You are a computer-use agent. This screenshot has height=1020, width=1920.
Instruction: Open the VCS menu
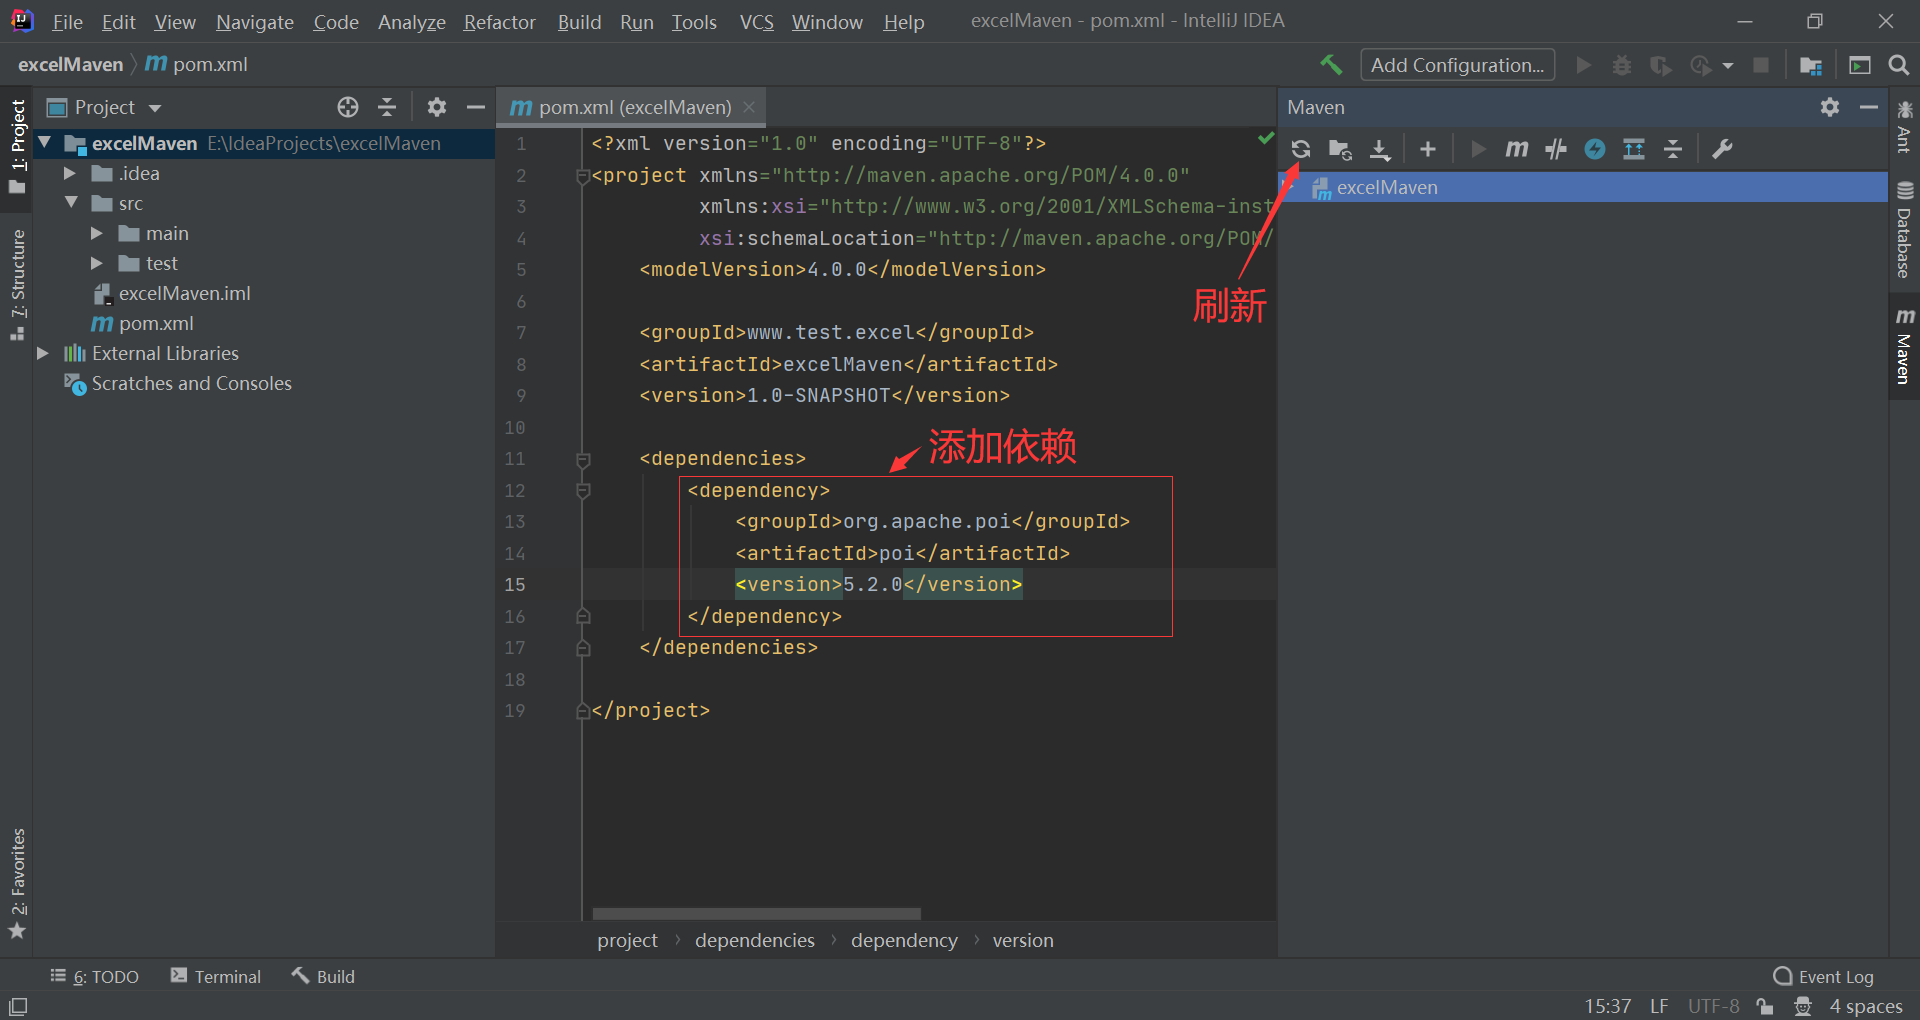pos(756,22)
